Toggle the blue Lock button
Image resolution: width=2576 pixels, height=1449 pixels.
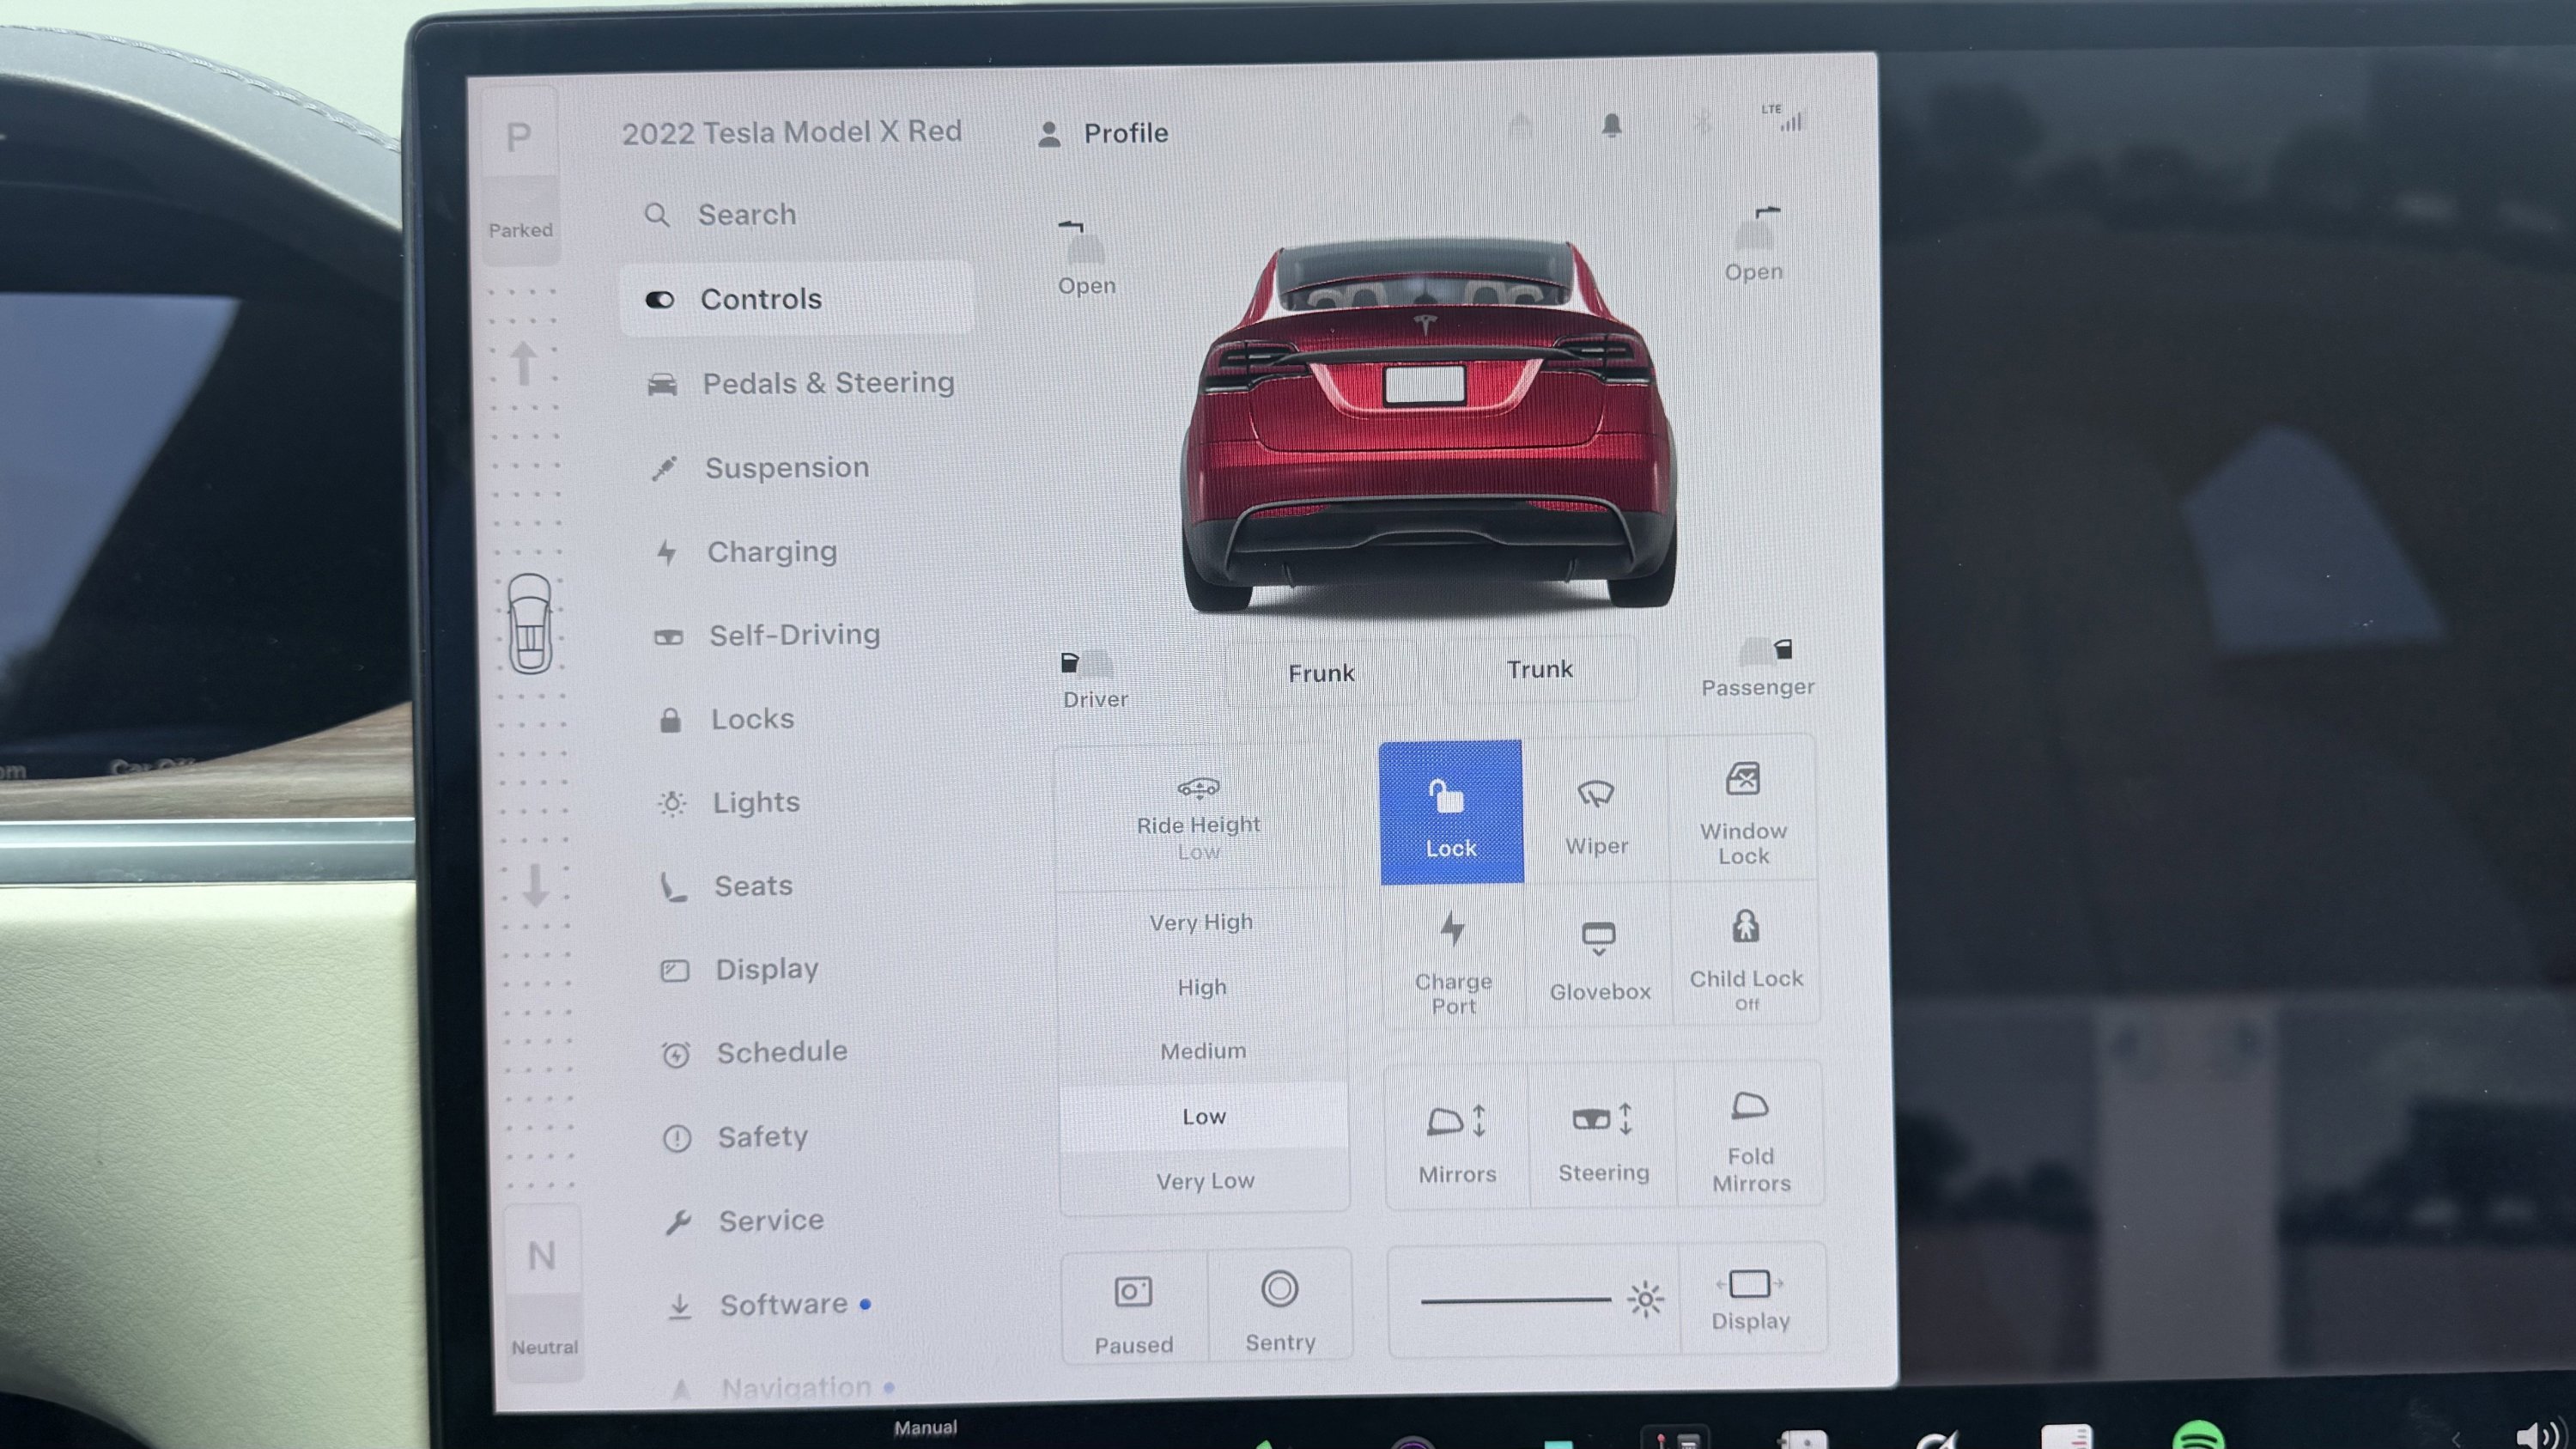[x=1451, y=812]
